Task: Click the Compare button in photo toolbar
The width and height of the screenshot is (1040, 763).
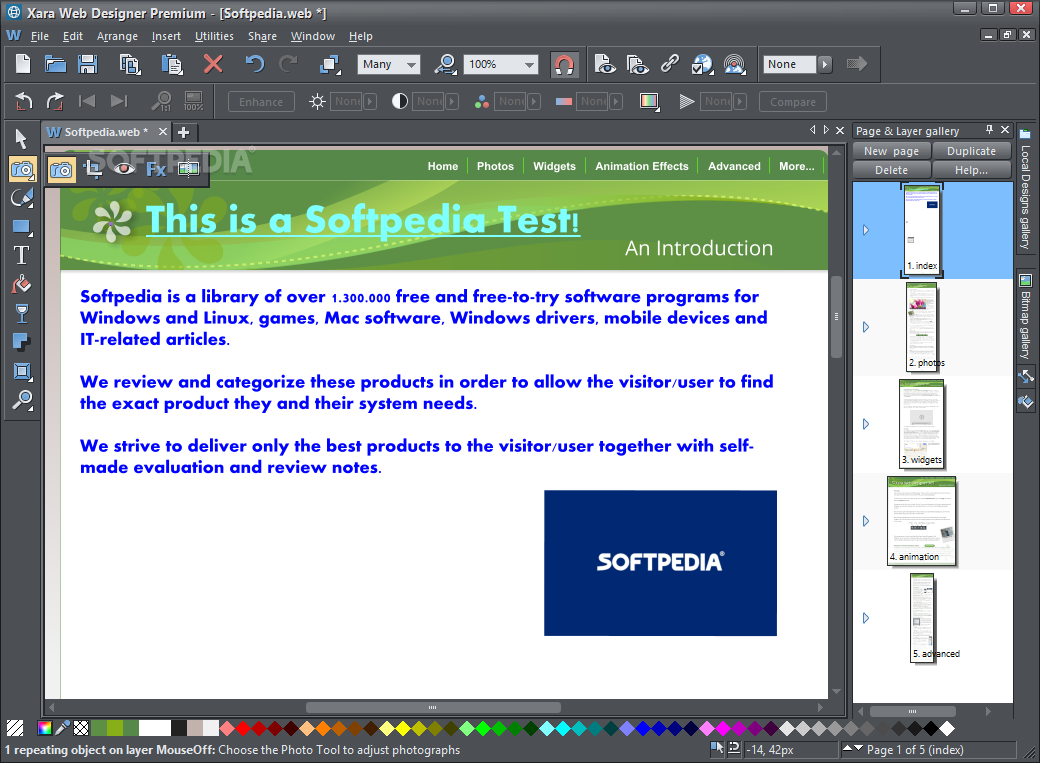Action: [x=793, y=102]
